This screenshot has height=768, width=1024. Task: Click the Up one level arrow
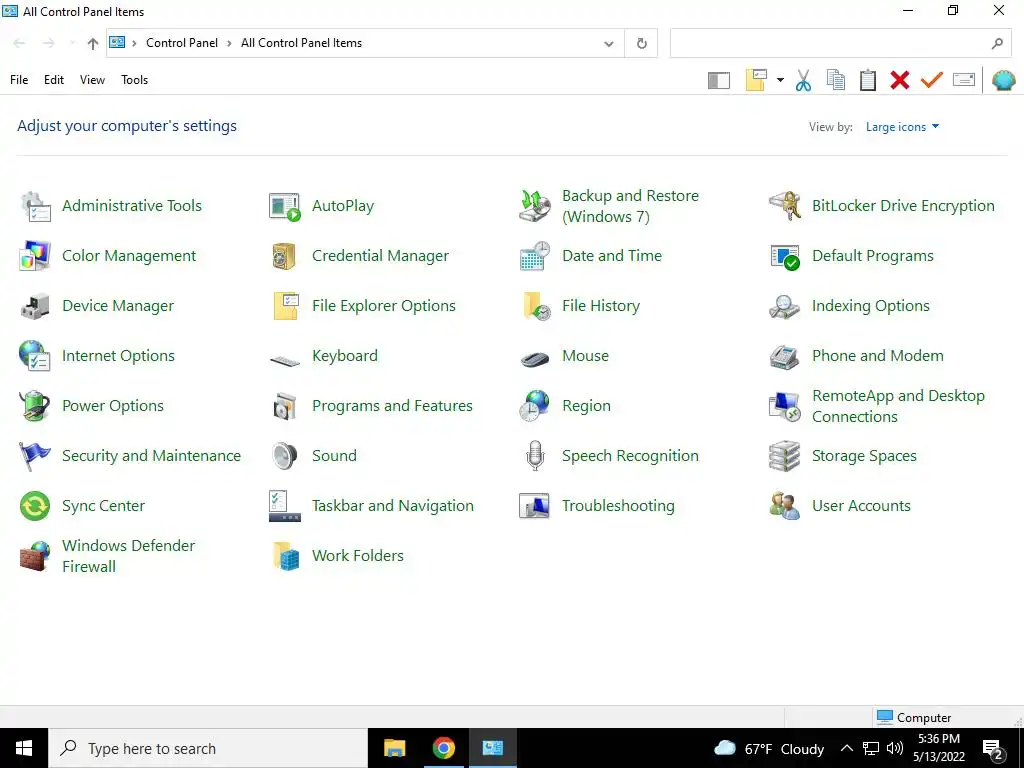93,44
